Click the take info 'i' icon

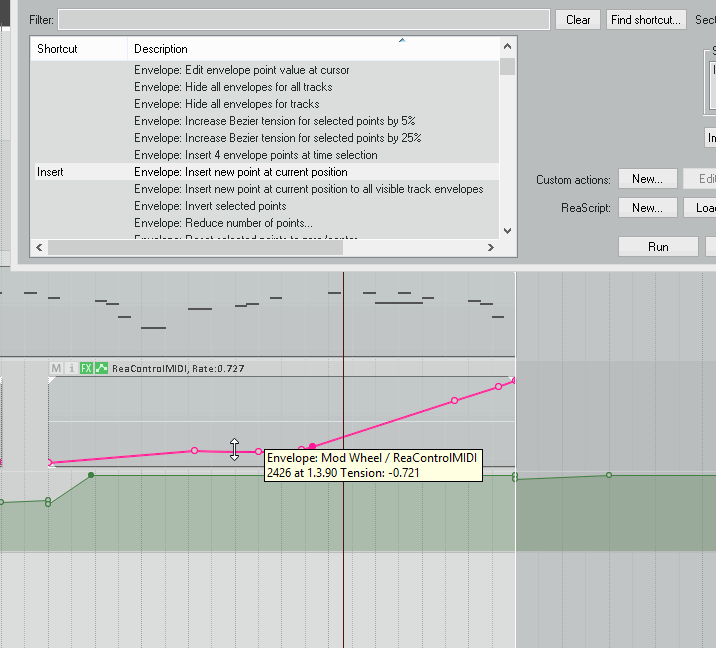point(71,368)
